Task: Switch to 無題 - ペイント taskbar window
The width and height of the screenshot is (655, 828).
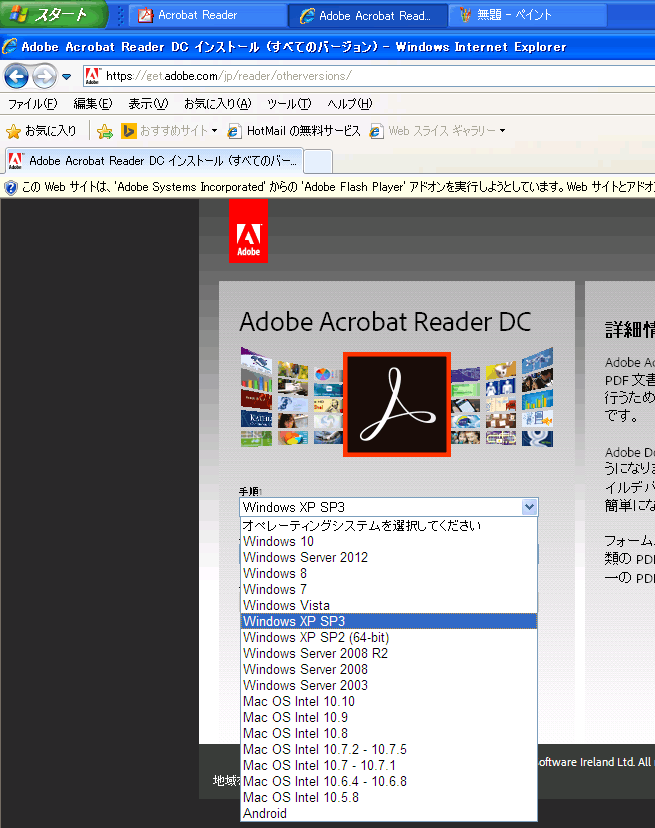Action: [x=528, y=15]
